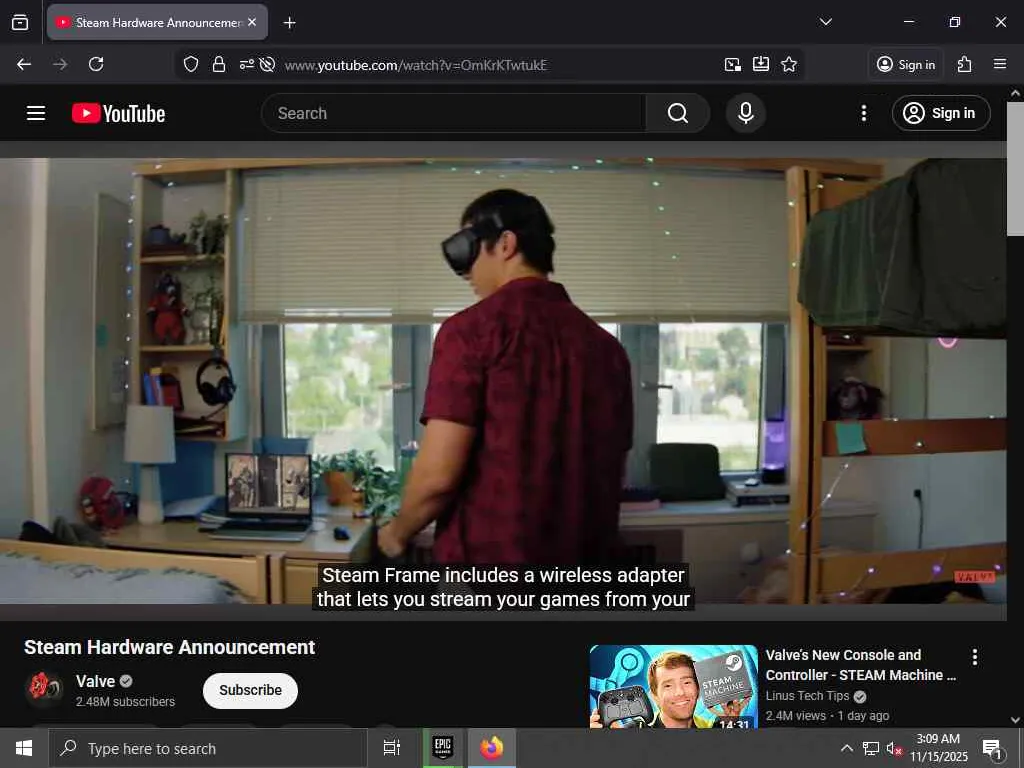1024x768 pixels.
Task: Open Firefox application menu
Action: click(x=1000, y=64)
